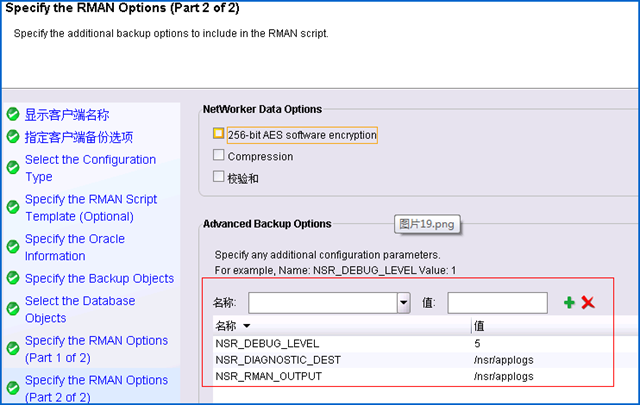Select the NSR_DEBUG_LEVEL table row
Screen dimensions: 640x405
(x=426, y=343)
